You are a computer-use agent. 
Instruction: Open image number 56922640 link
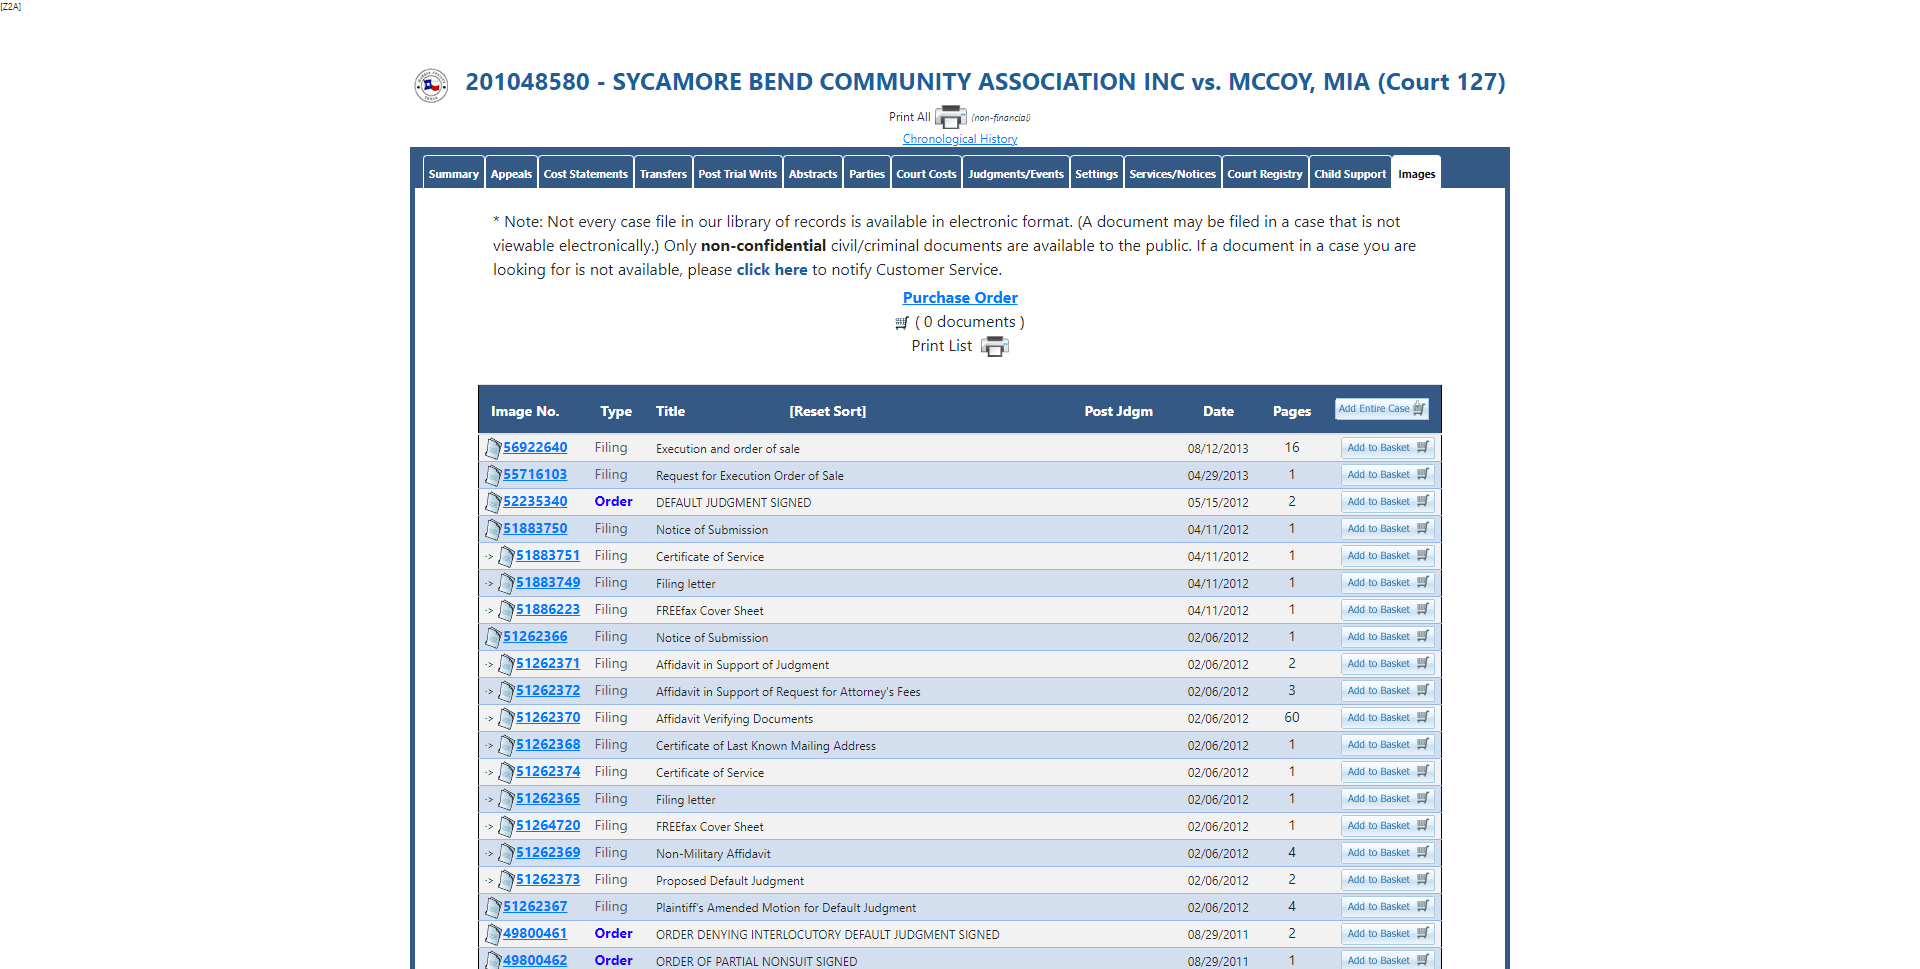tap(535, 447)
